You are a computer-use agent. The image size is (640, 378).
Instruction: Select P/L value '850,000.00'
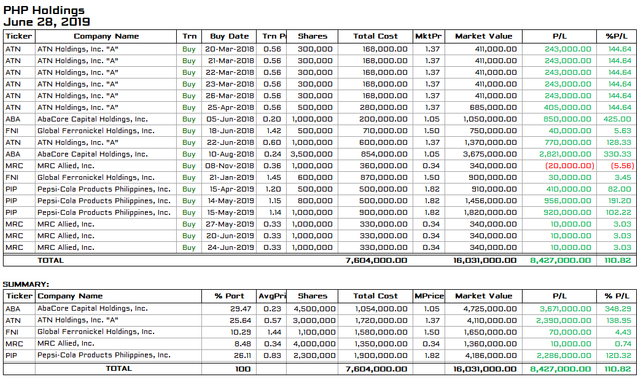567,119
